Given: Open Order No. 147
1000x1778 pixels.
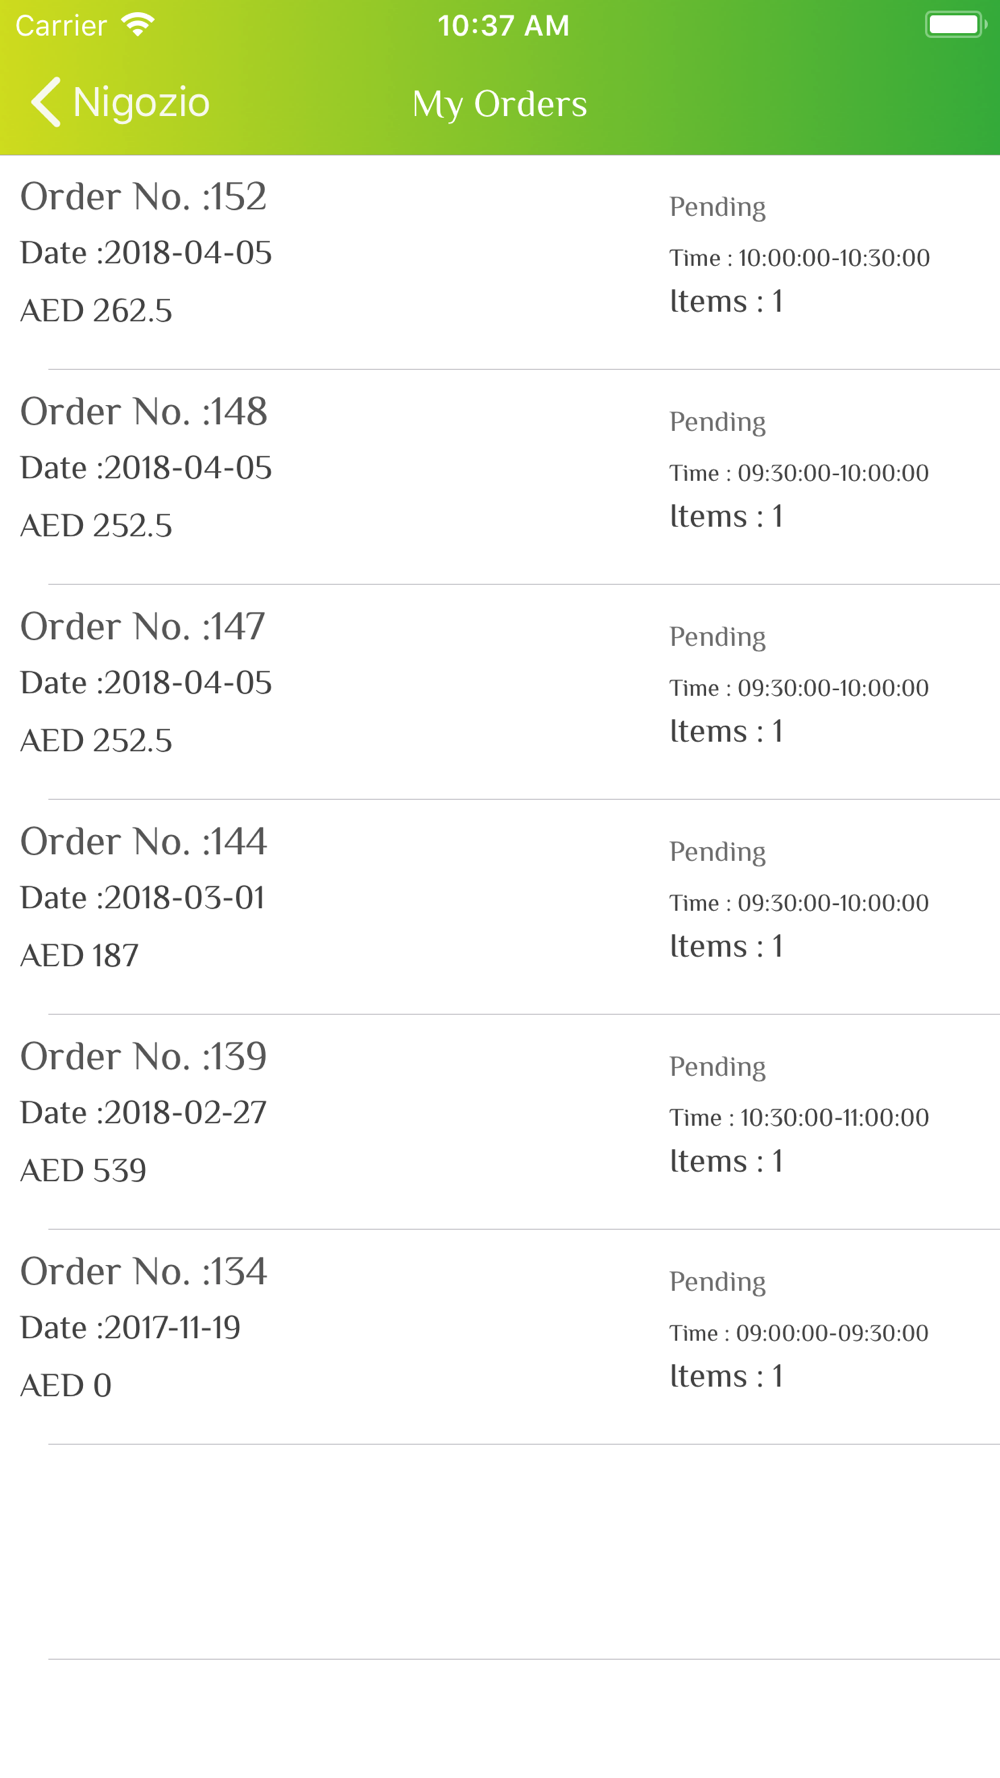Looking at the screenshot, I should click(x=143, y=627).
